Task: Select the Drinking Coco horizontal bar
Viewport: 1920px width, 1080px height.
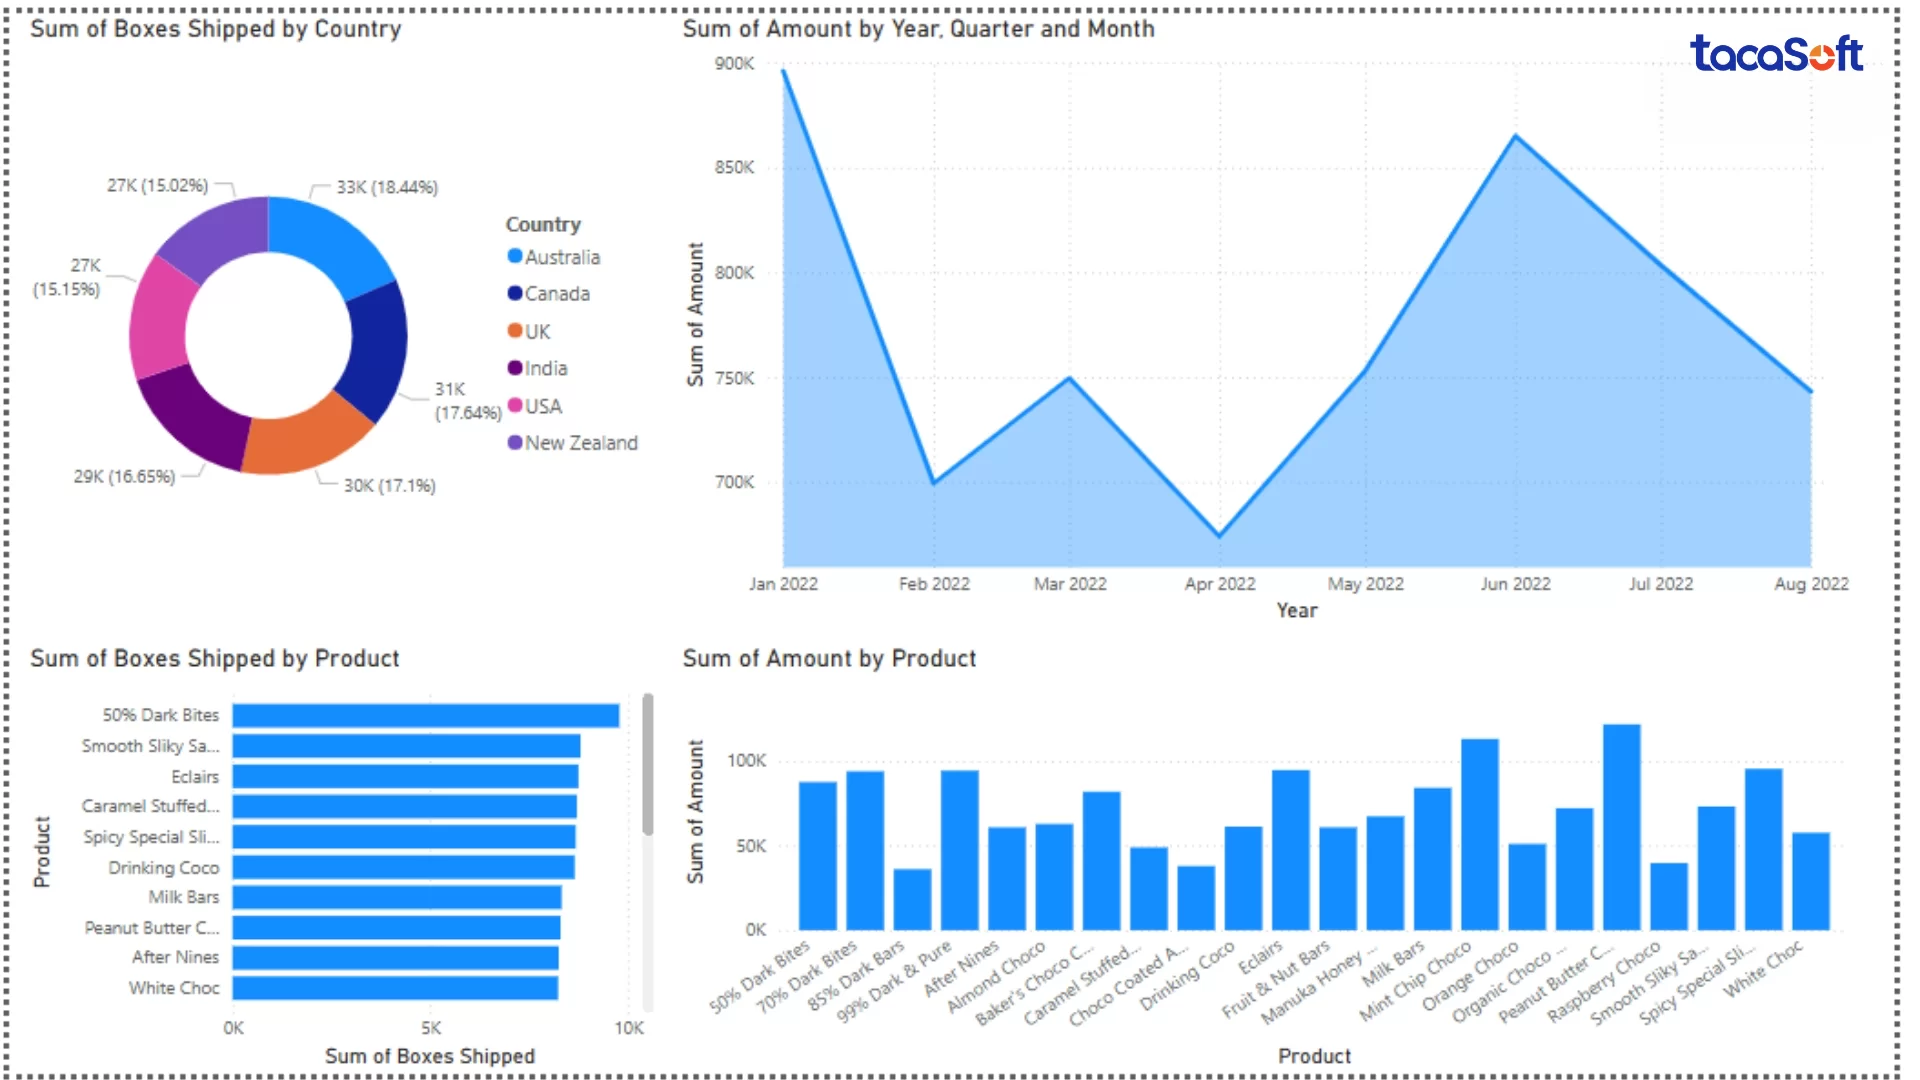Action: (x=404, y=867)
